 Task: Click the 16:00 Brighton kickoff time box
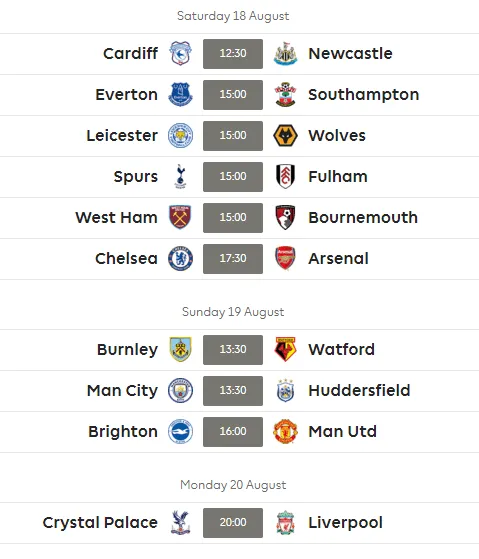point(233,432)
